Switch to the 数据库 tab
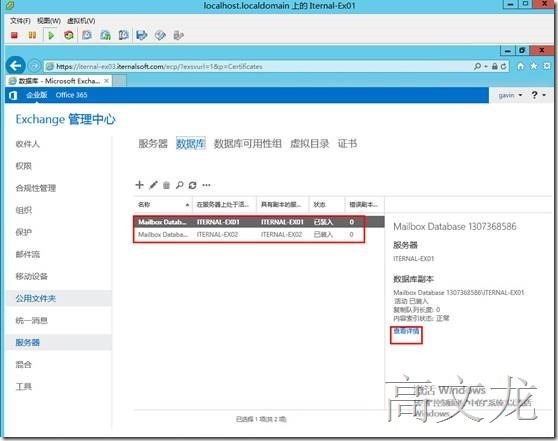Viewport: 558px width, 441px height. coord(191,144)
